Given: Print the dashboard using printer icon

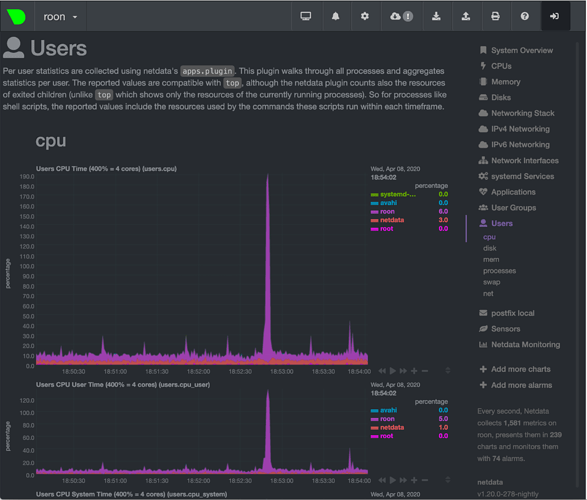Looking at the screenshot, I should [x=495, y=16].
